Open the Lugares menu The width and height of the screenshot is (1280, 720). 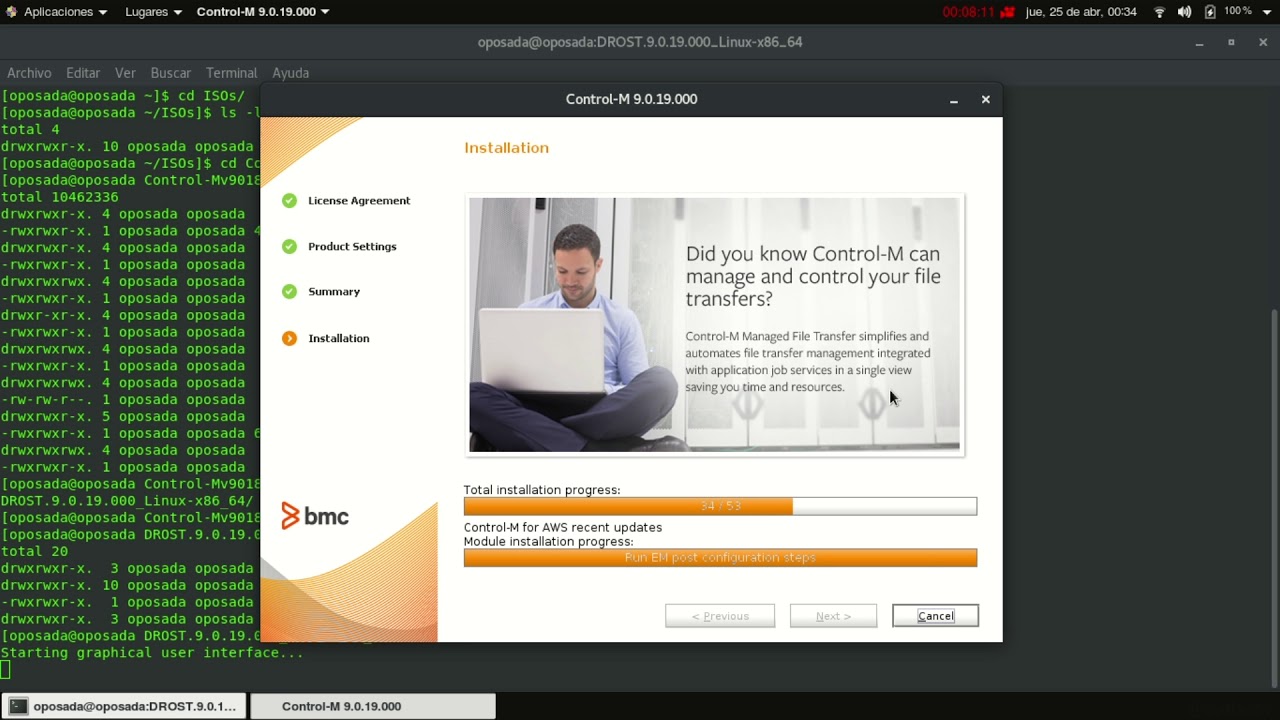(x=153, y=12)
